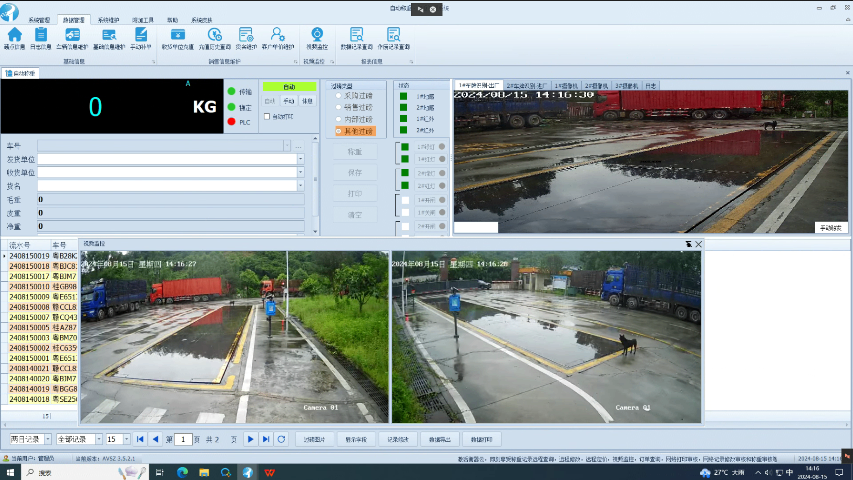Open the vehicle information maintenance truck icon
The width and height of the screenshot is (853, 480).
(x=70, y=35)
